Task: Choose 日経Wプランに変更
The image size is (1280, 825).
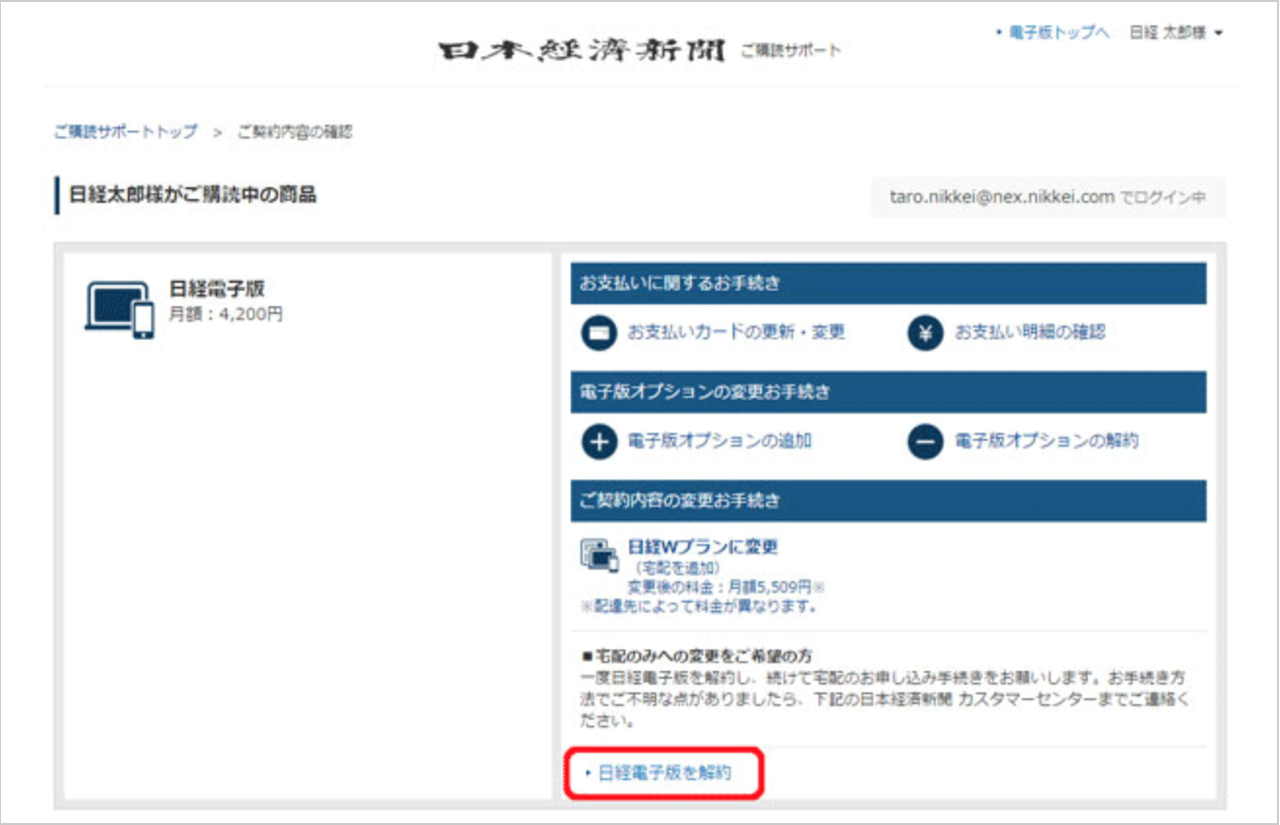Action: (x=702, y=547)
